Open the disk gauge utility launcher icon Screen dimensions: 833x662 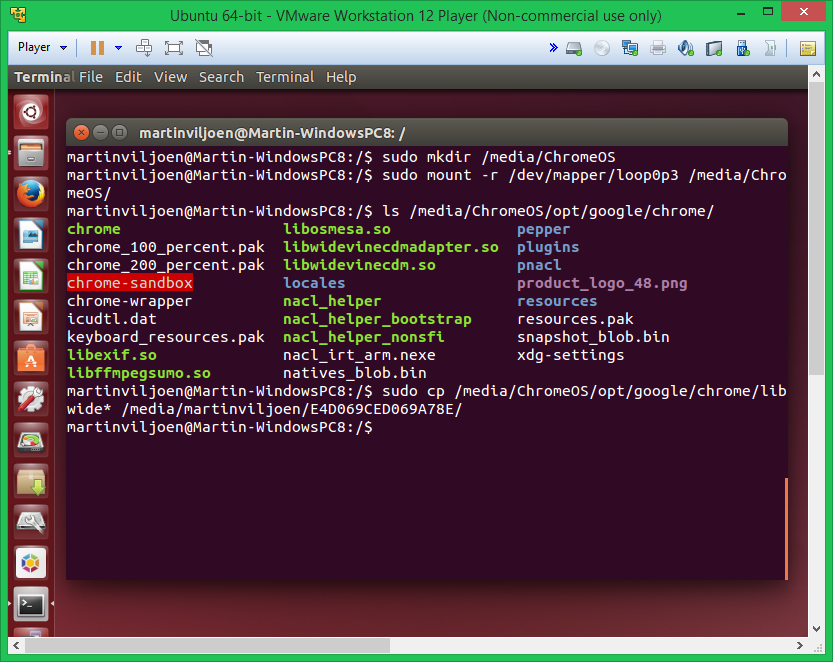pos(31,440)
